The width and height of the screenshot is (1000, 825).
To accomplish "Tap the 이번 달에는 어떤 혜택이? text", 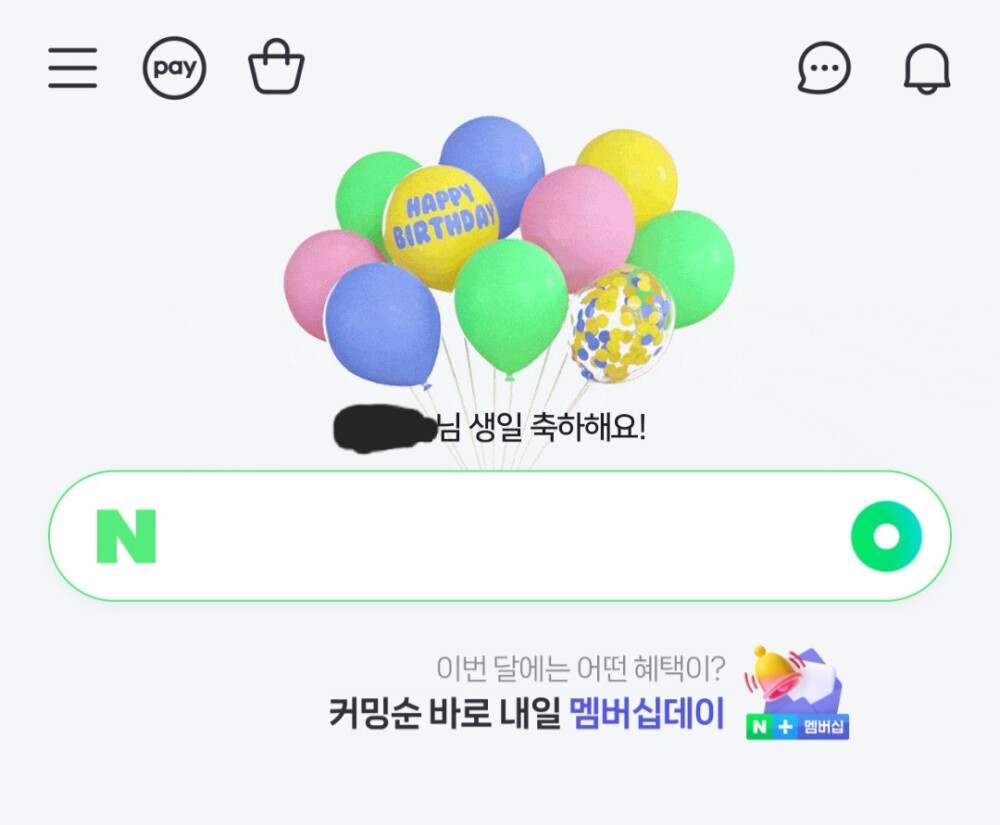I will pos(580,668).
